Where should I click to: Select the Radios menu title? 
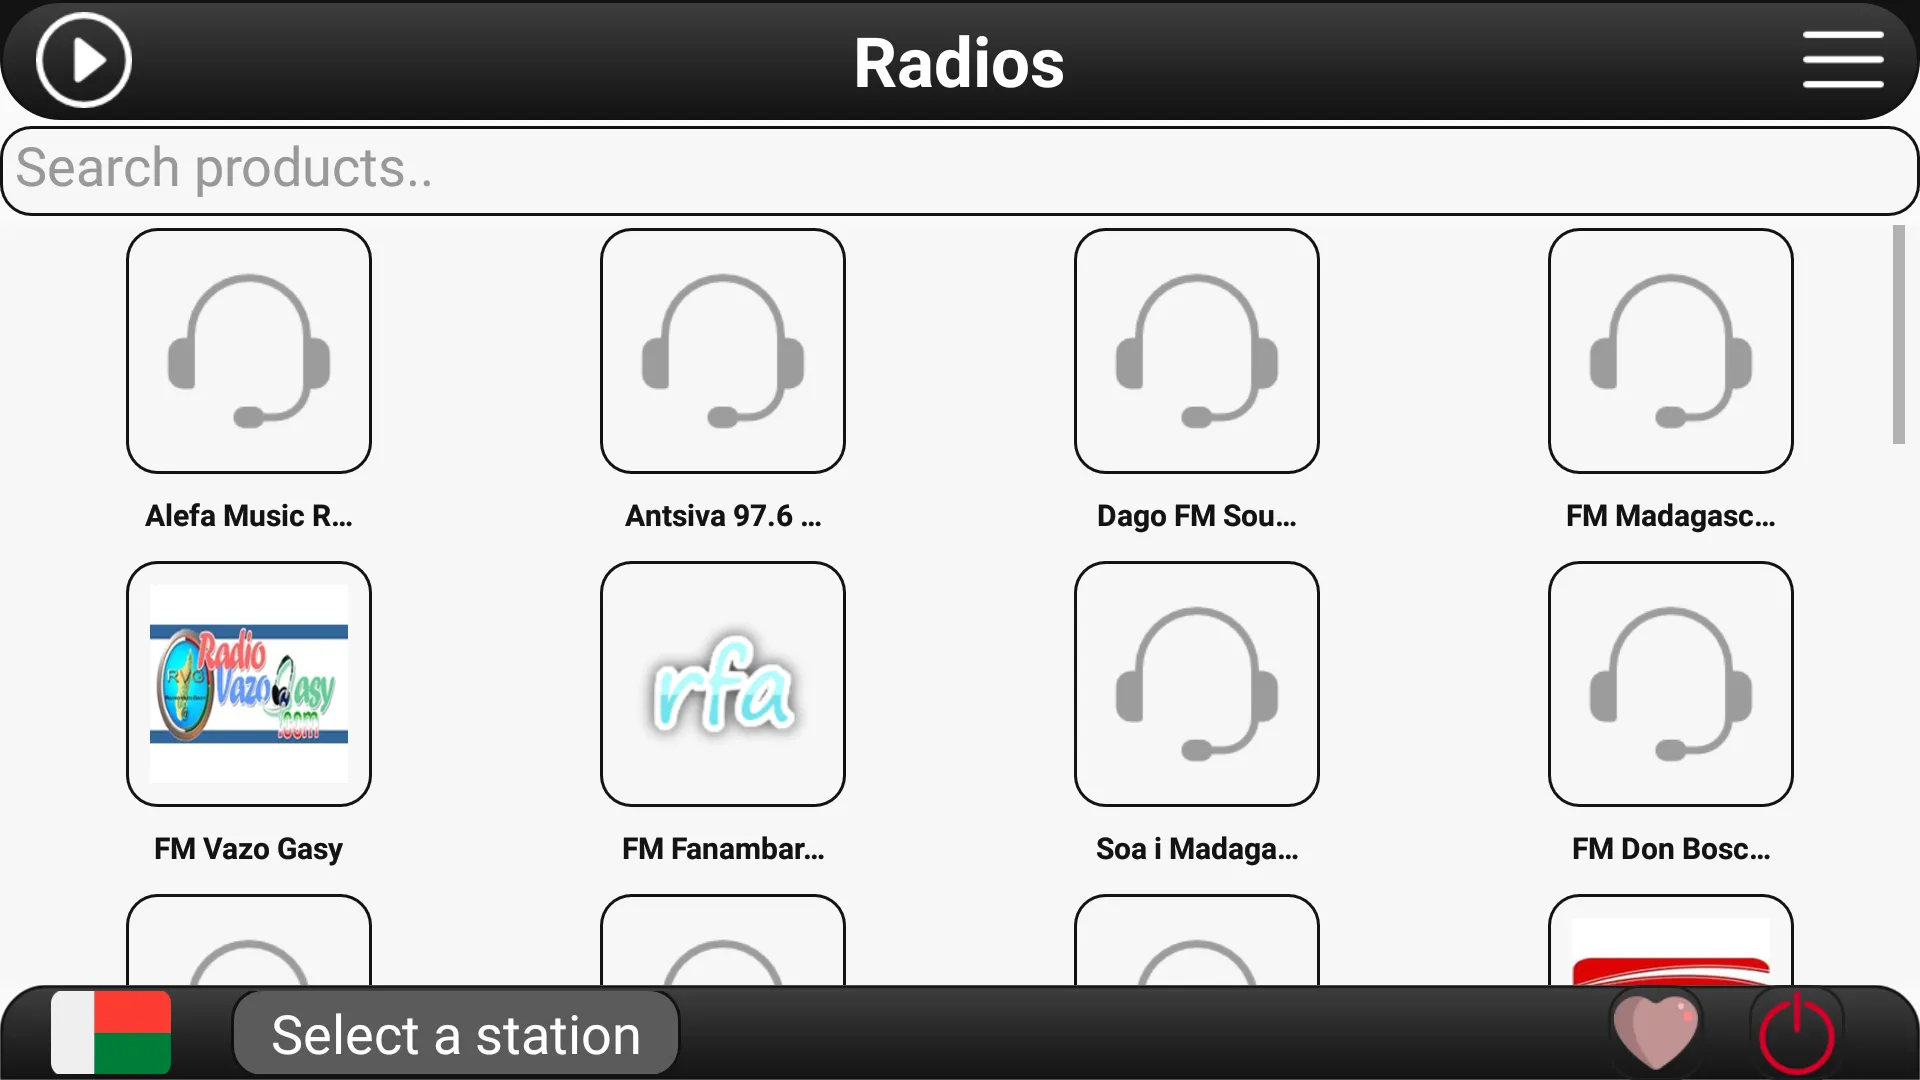tap(959, 62)
